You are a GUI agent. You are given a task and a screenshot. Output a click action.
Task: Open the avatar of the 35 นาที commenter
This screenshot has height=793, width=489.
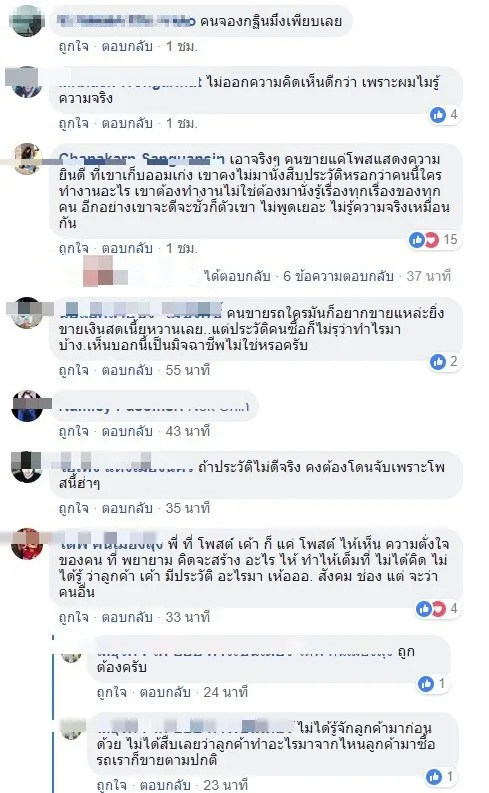27,467
